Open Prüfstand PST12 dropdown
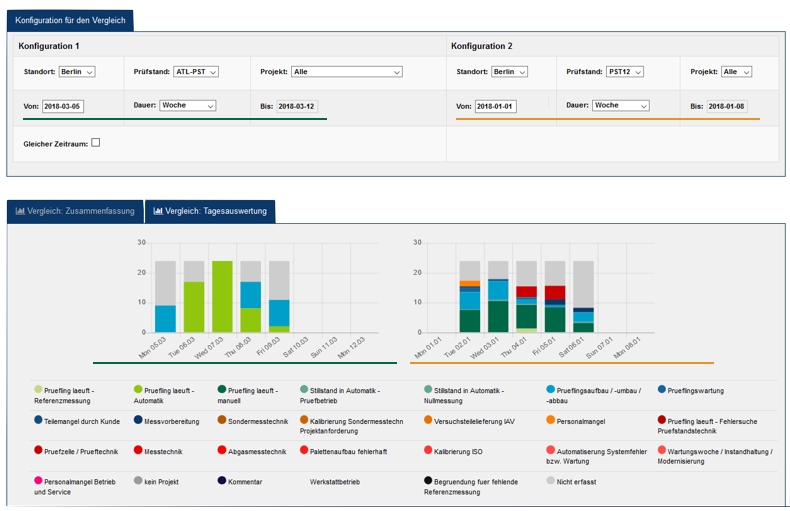The image size is (790, 511). 625,72
